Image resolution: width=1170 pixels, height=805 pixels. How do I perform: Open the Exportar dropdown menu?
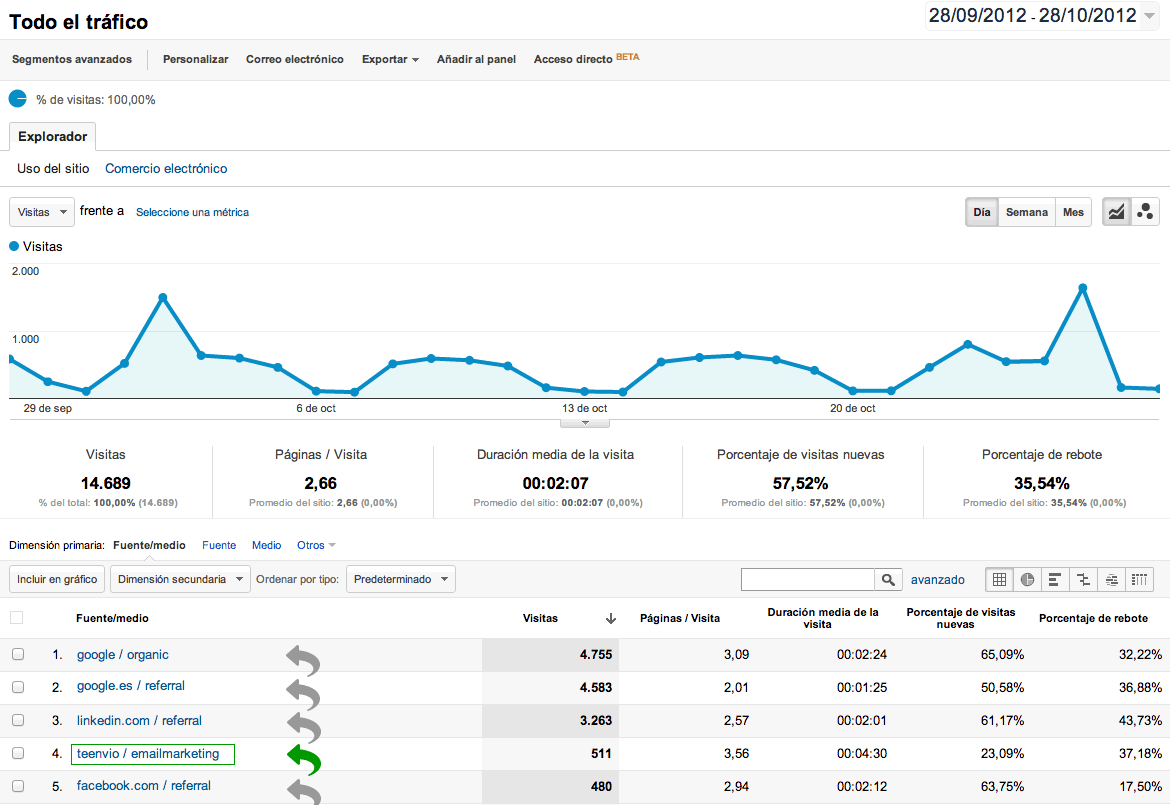(390, 59)
